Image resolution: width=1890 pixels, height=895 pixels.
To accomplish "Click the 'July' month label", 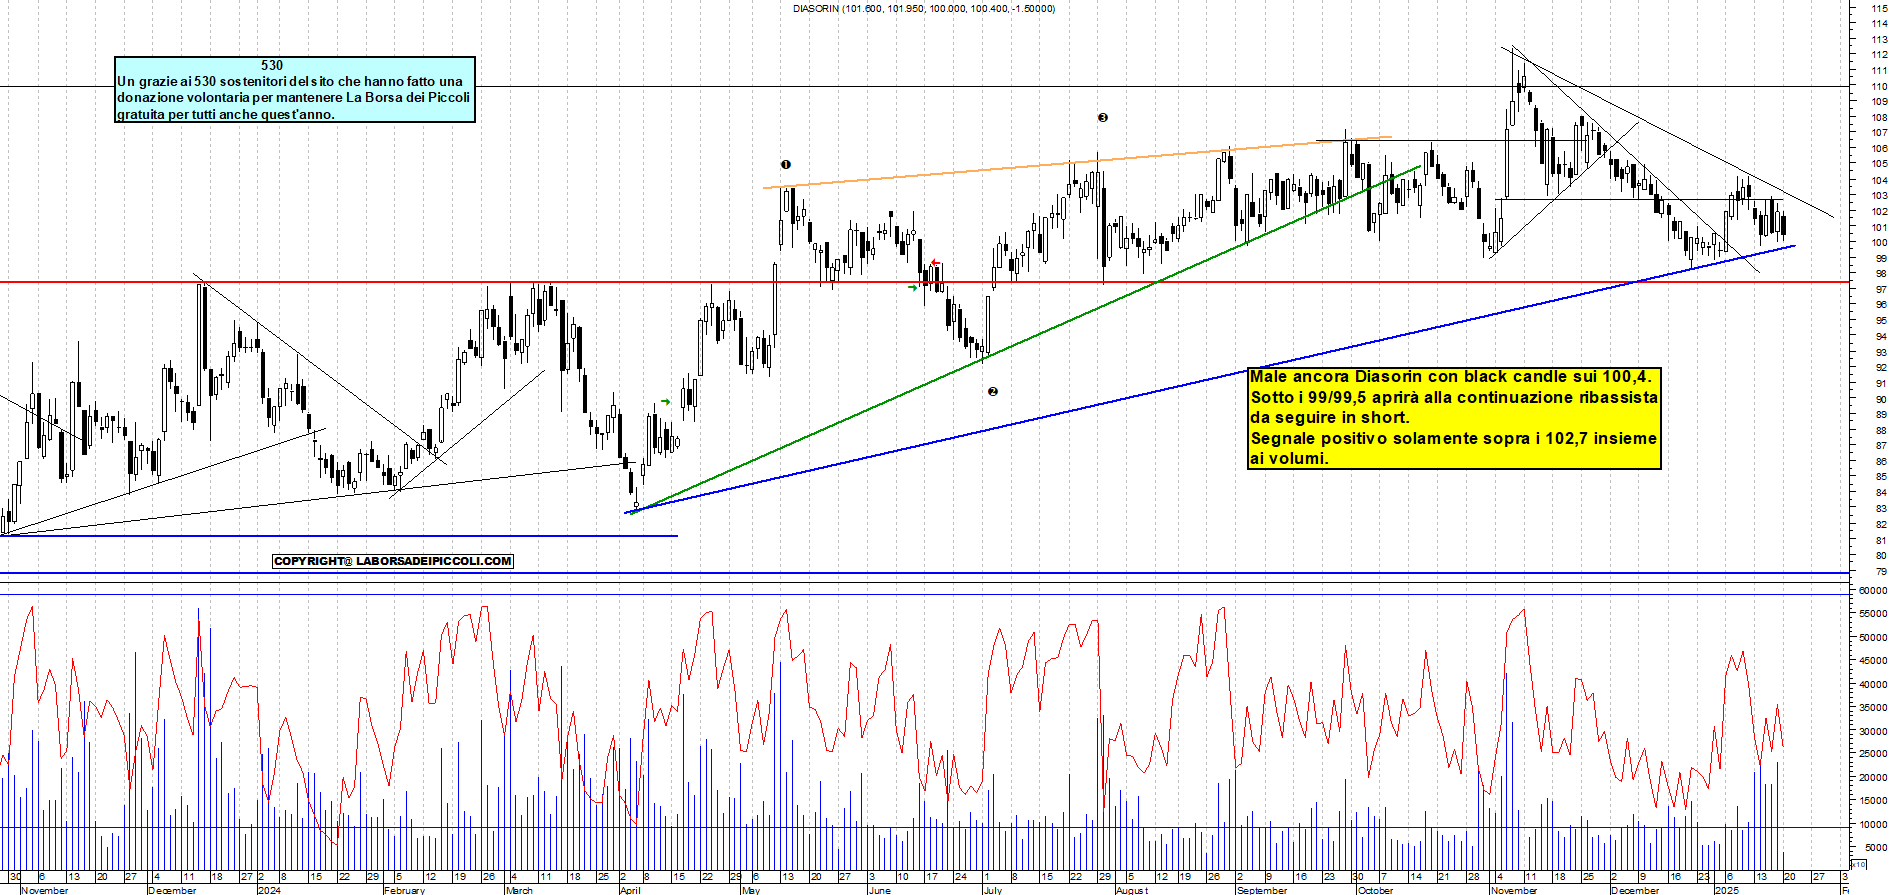I will (993, 890).
